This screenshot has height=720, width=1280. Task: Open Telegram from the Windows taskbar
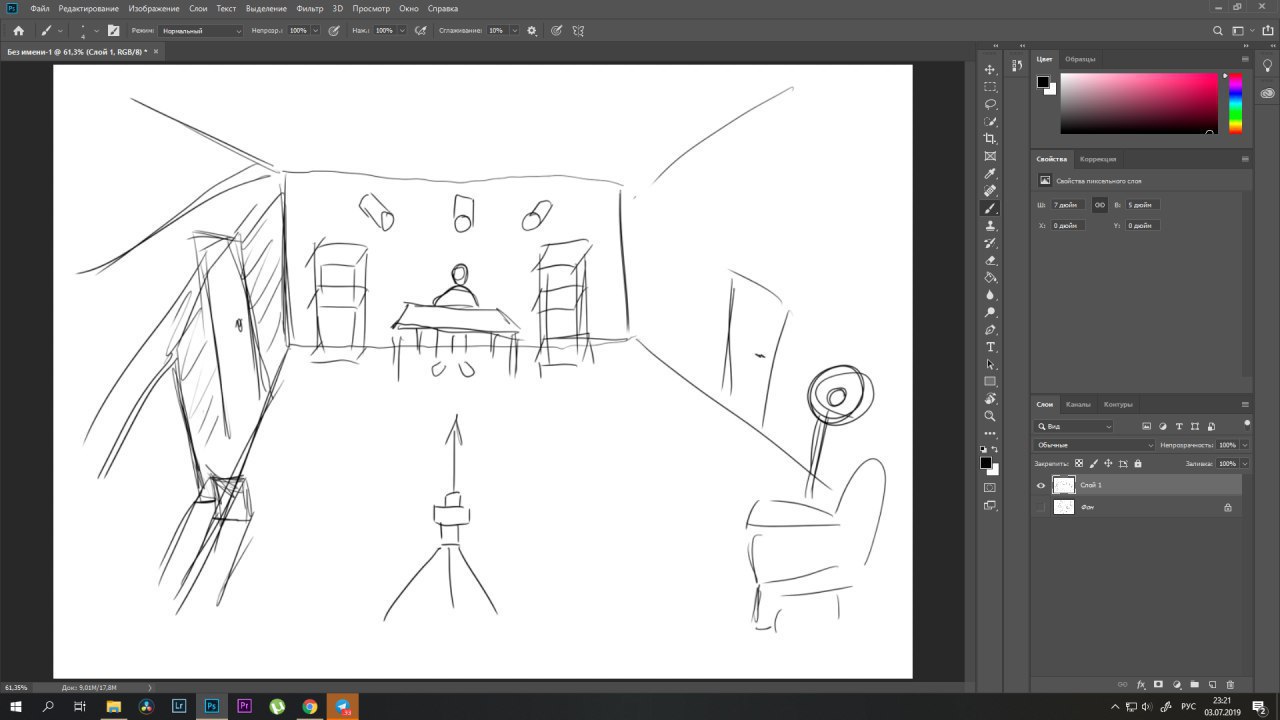click(x=343, y=706)
